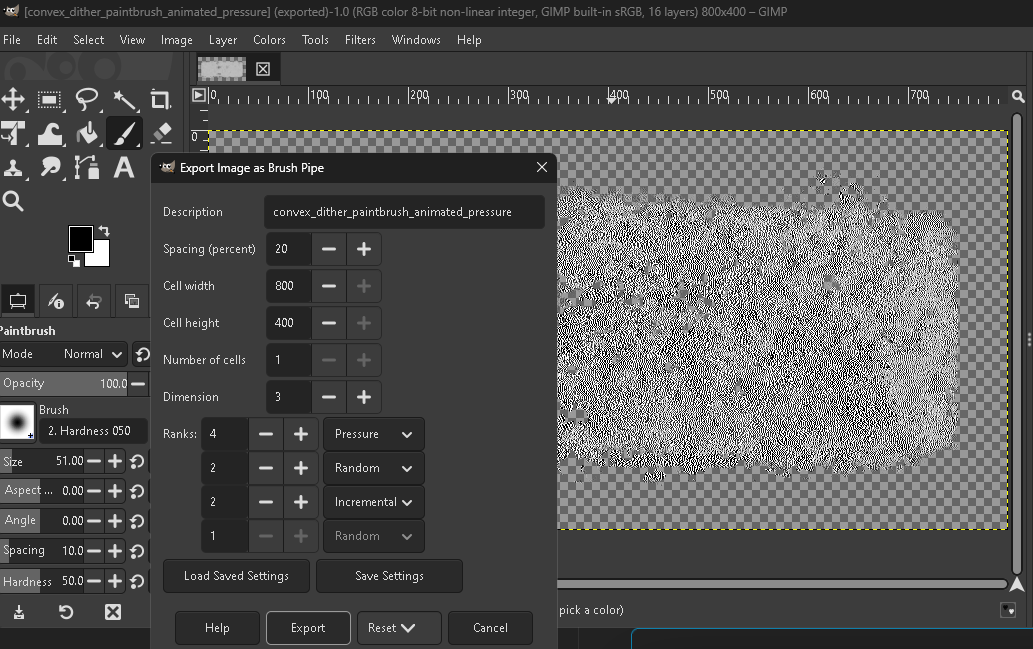Increase the Spacing percent value
Screen dimensions: 1033x649
coord(364,249)
